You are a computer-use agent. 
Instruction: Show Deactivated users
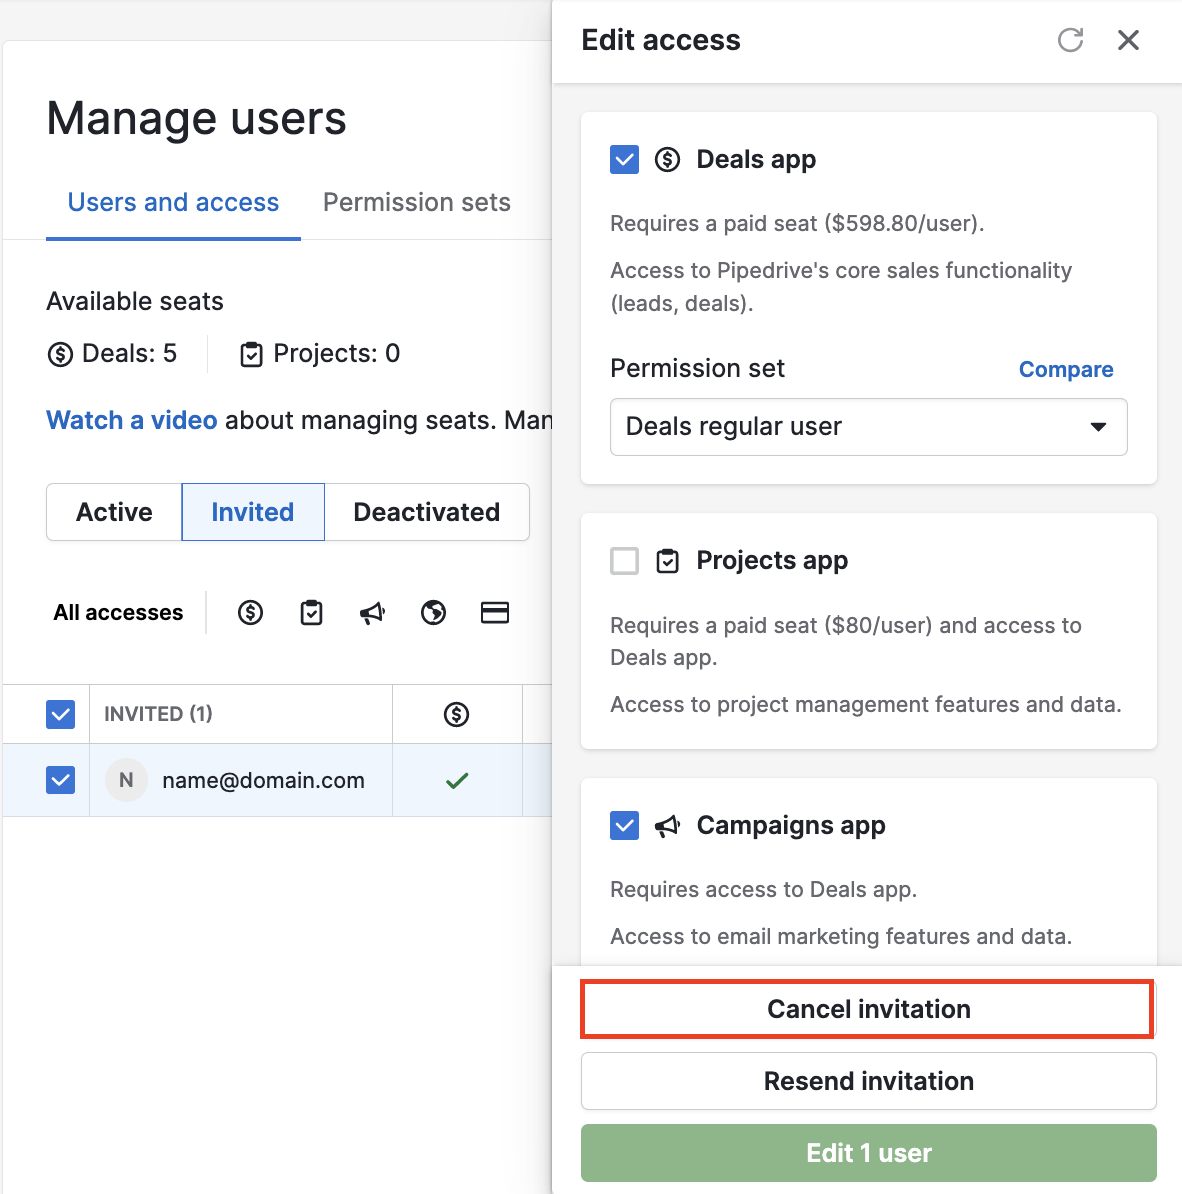[x=427, y=512]
